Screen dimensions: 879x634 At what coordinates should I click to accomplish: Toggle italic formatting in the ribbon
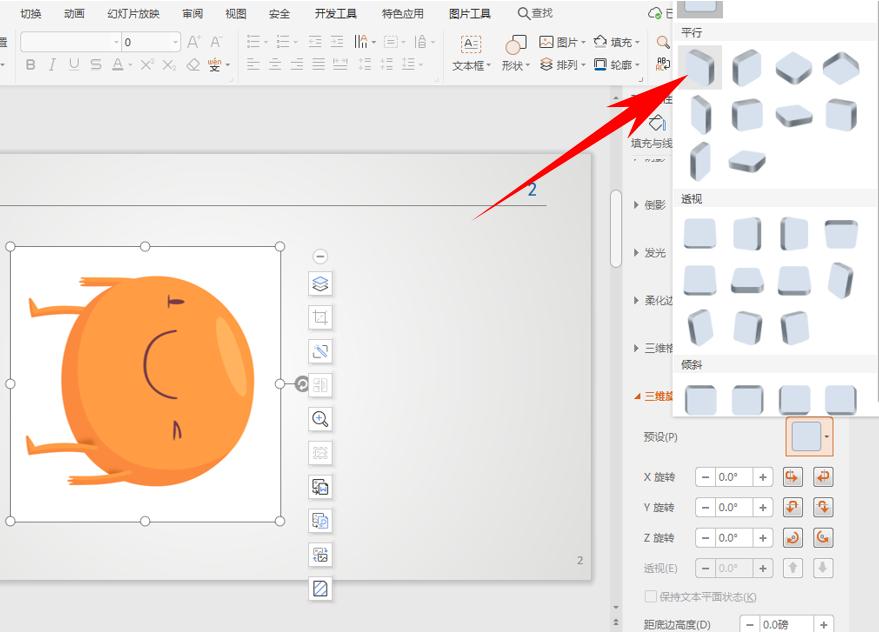[52, 65]
